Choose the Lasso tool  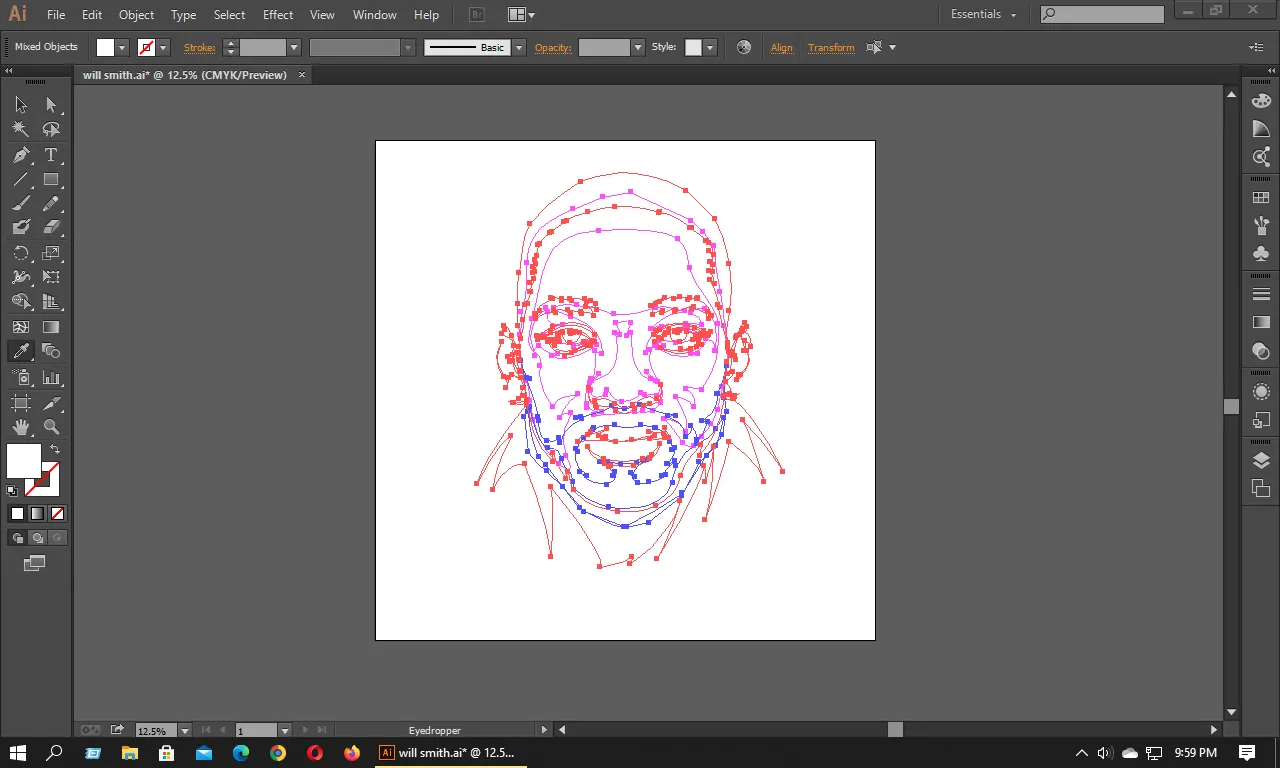pos(51,130)
